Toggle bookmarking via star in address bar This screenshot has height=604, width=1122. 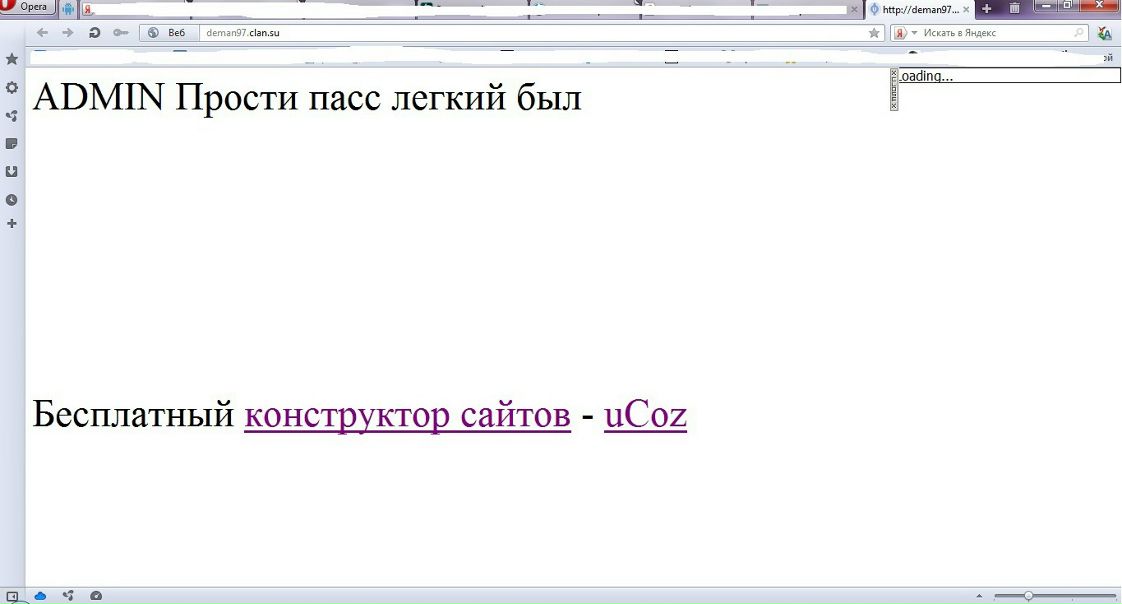pyautogui.click(x=874, y=32)
